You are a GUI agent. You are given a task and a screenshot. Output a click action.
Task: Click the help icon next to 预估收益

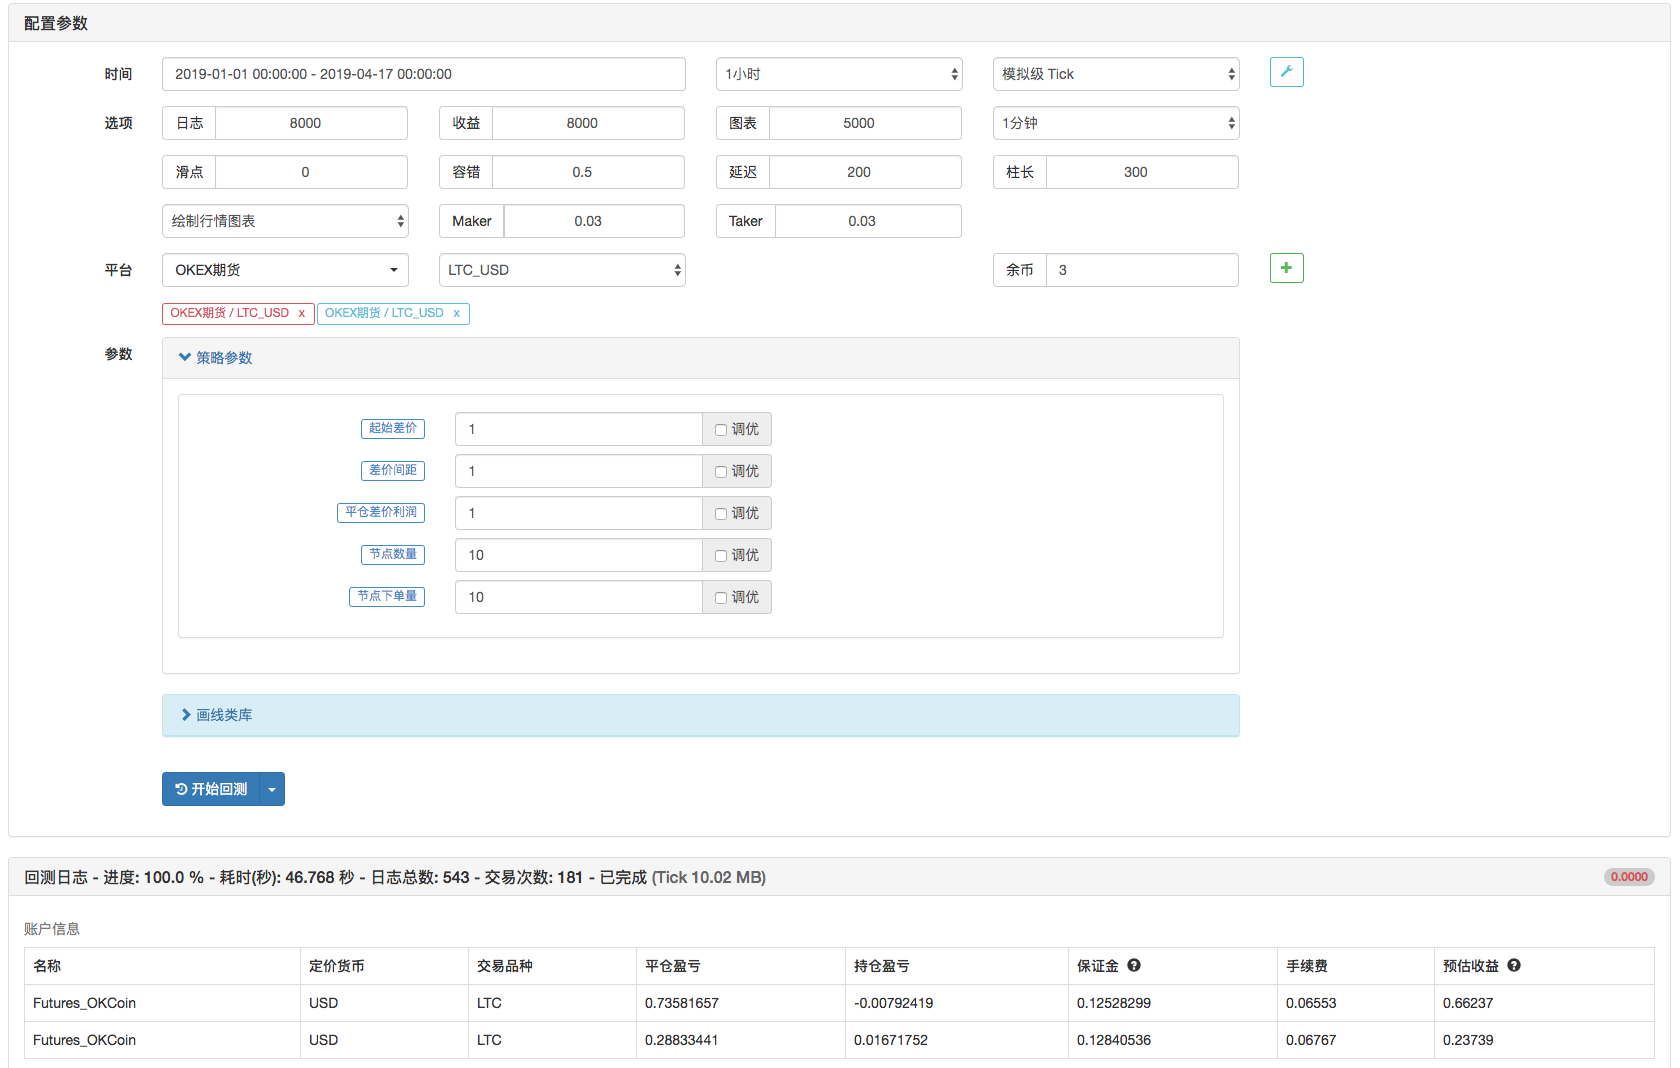pos(1514,965)
